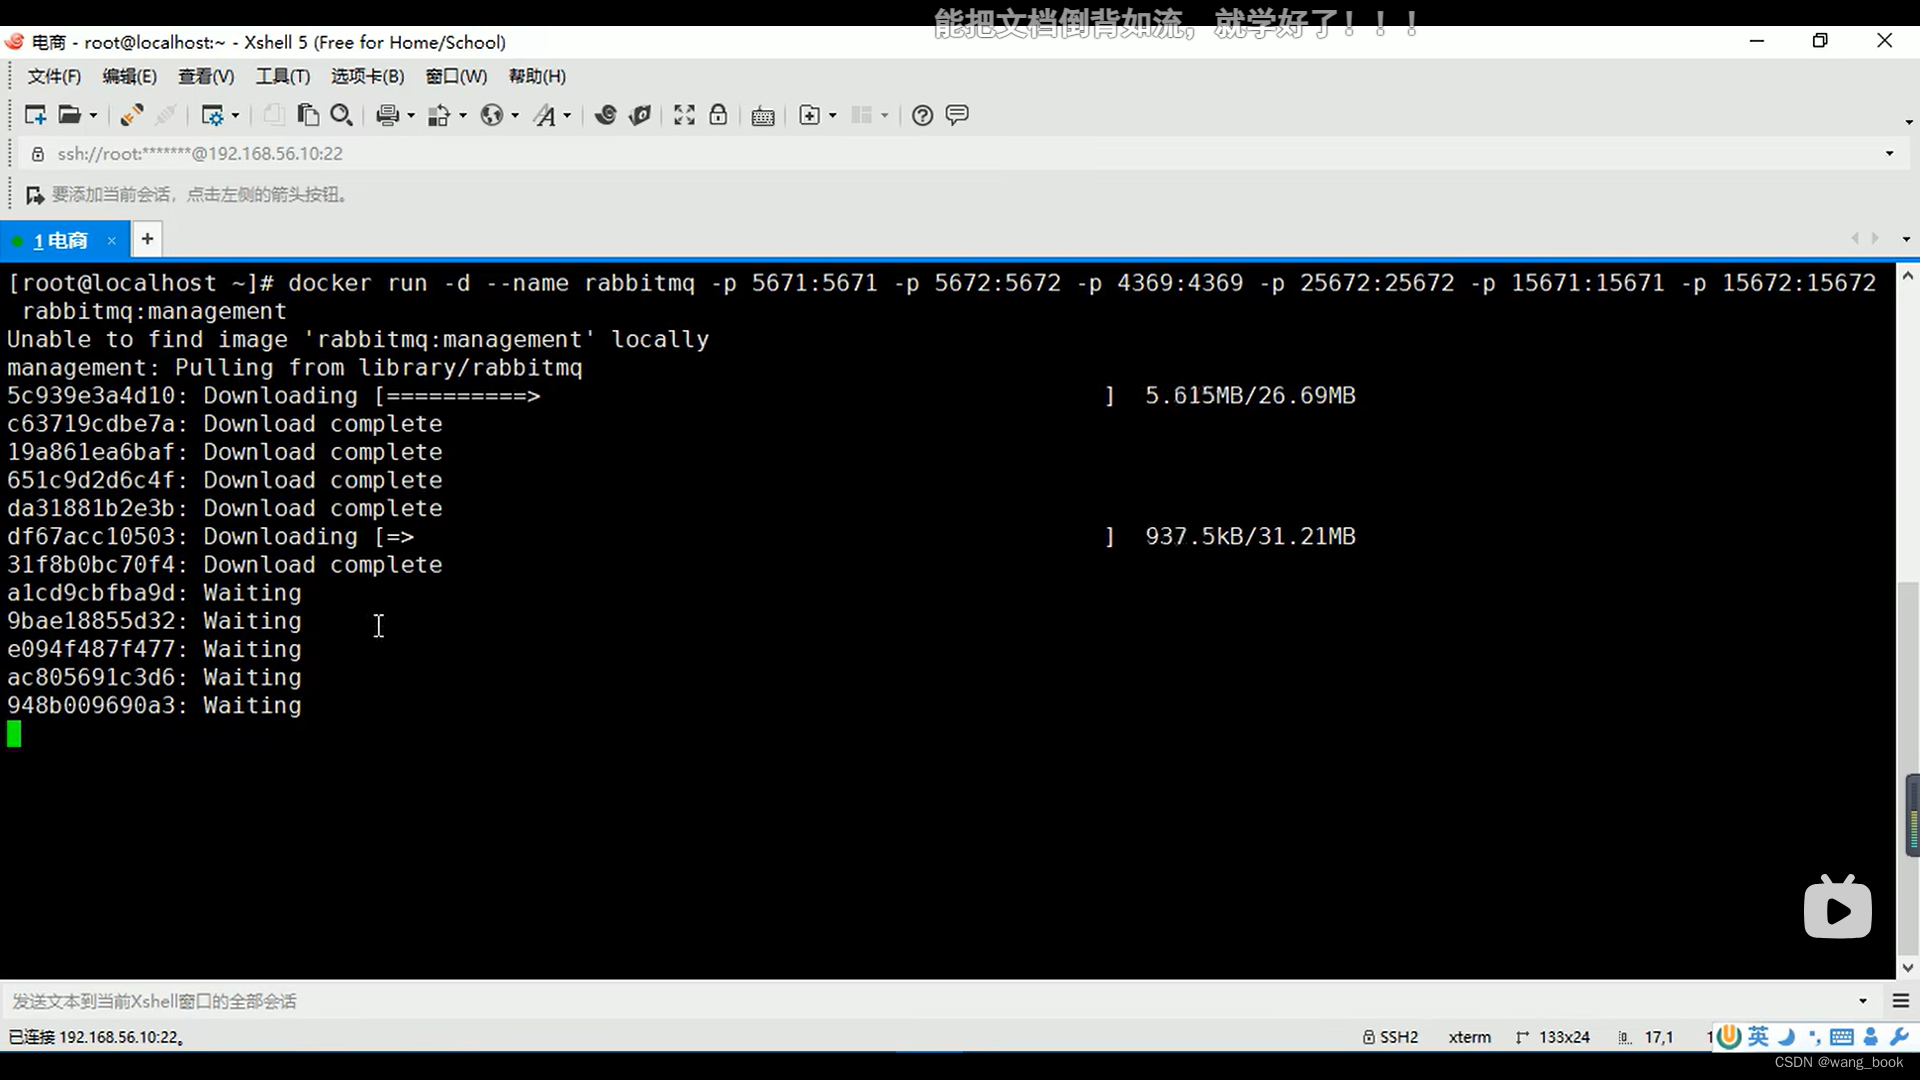Screen dimensions: 1920x1080
Task: Launch Xagent with the eye icon
Action: [x=640, y=116]
